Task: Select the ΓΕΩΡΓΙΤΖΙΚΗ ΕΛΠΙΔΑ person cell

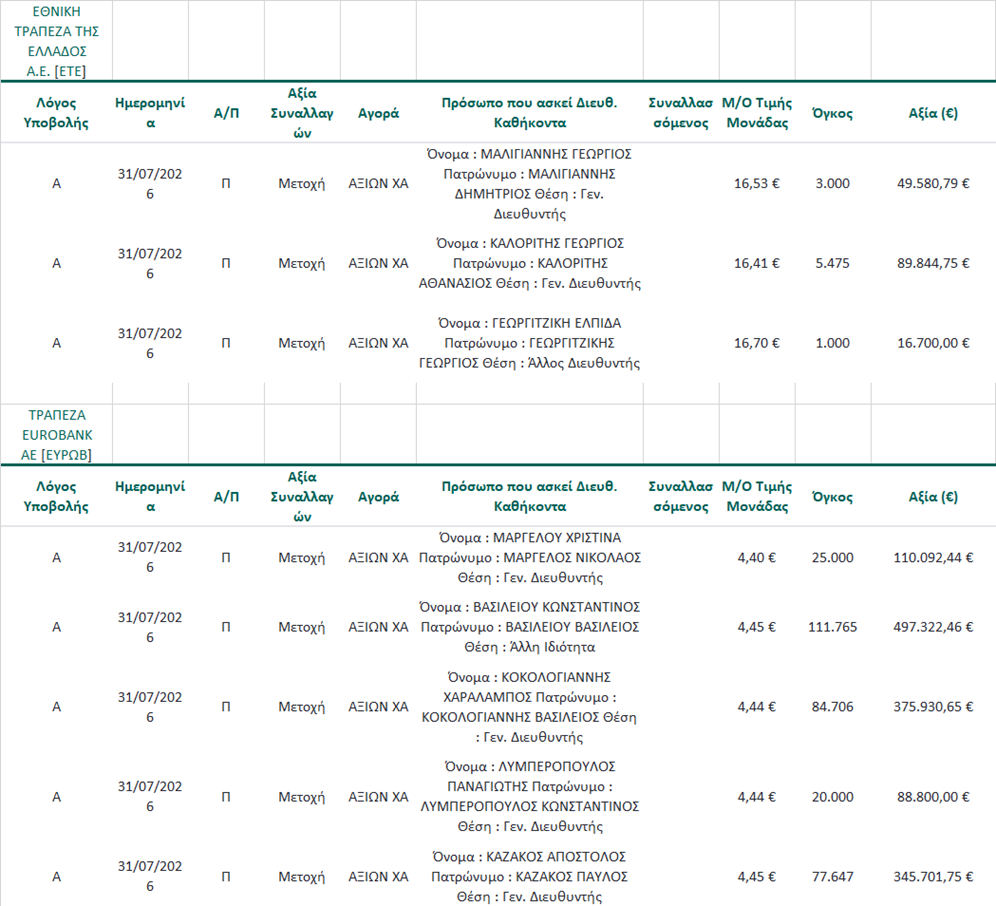Action: (530, 343)
